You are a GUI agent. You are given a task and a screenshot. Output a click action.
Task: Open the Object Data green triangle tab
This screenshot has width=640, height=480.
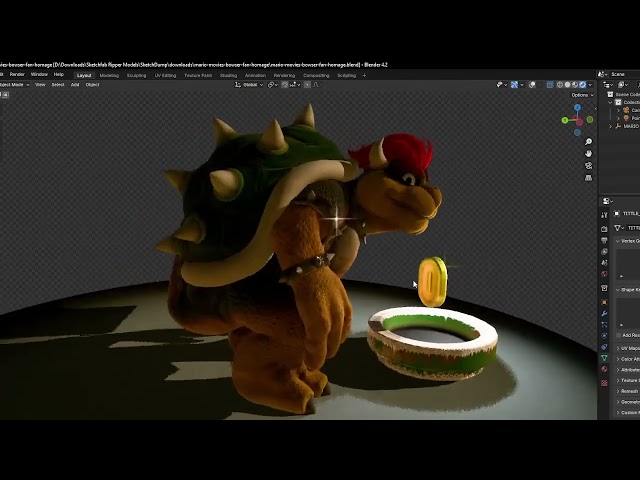pyautogui.click(x=604, y=358)
